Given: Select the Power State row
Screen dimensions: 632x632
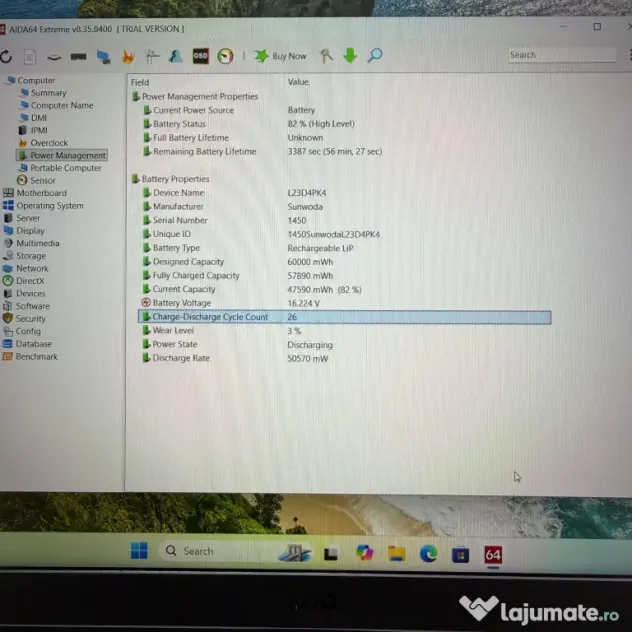Looking at the screenshot, I should coord(347,344).
